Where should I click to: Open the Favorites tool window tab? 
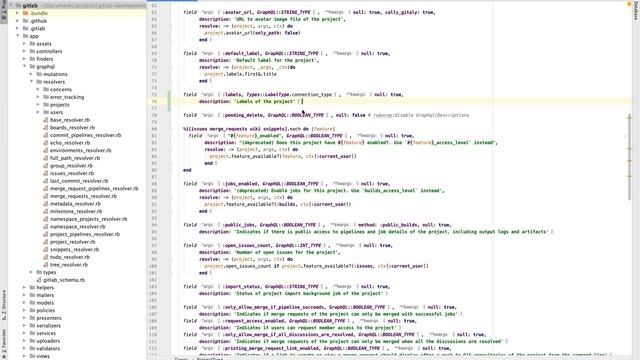point(4,344)
